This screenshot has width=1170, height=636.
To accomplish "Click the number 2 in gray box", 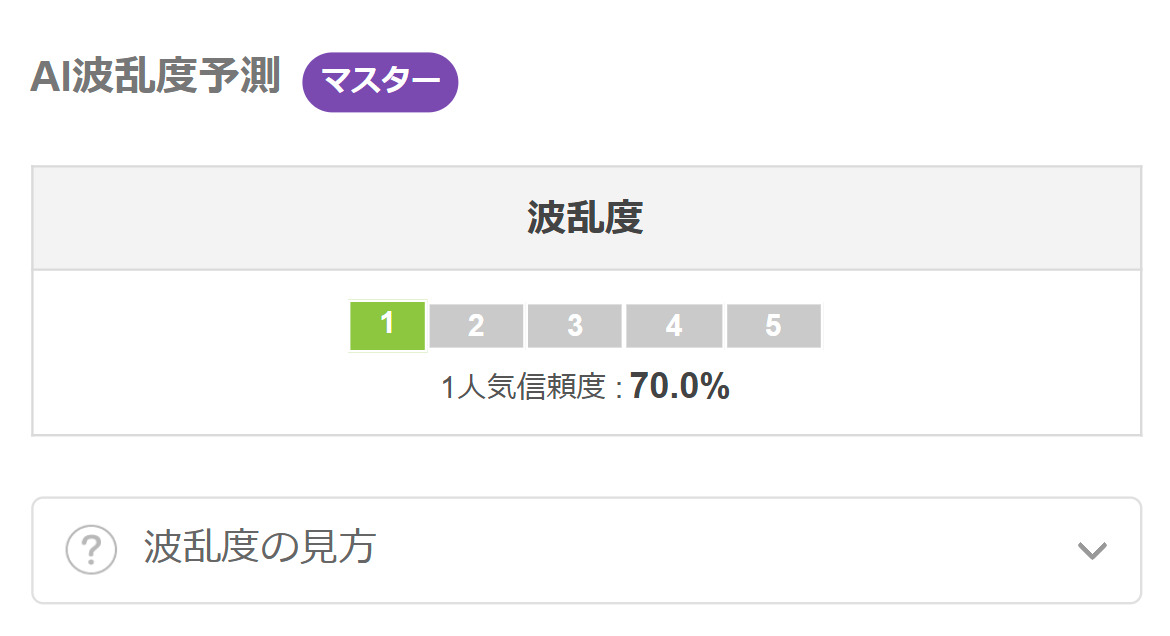I will (x=476, y=325).
